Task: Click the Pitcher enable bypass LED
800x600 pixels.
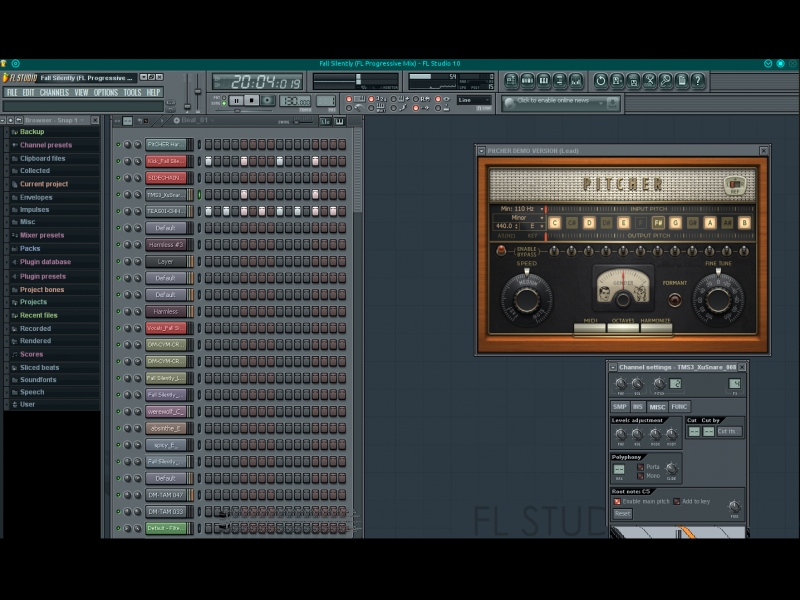Action: 502,250
